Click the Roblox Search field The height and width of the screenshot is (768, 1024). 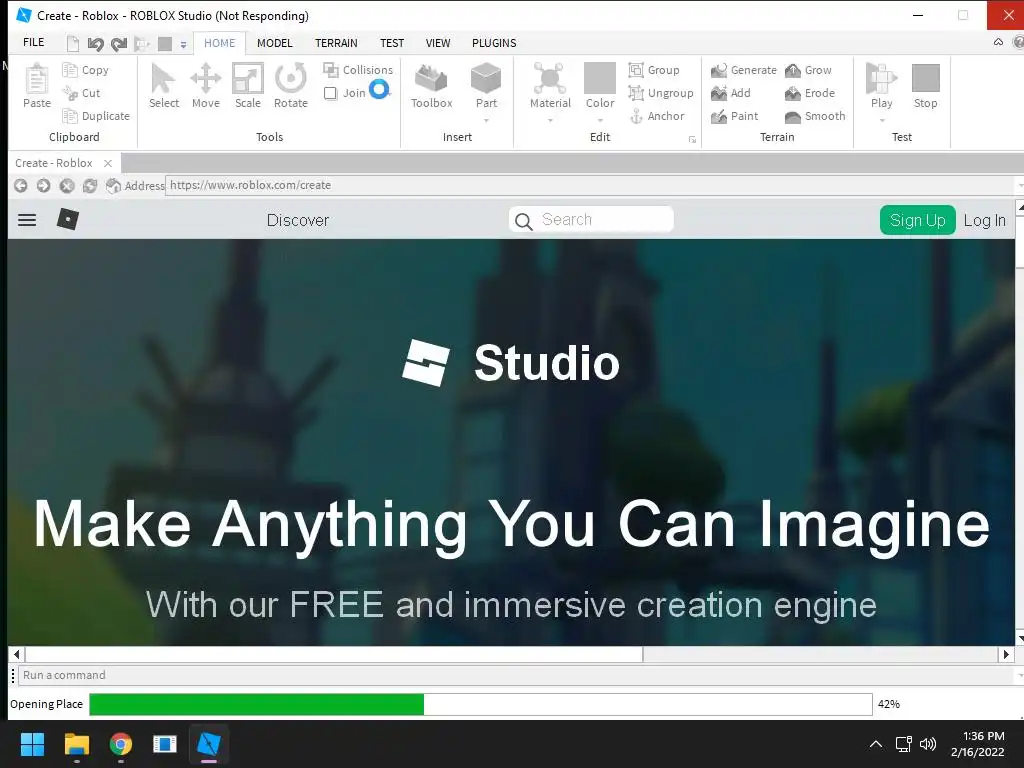[591, 219]
